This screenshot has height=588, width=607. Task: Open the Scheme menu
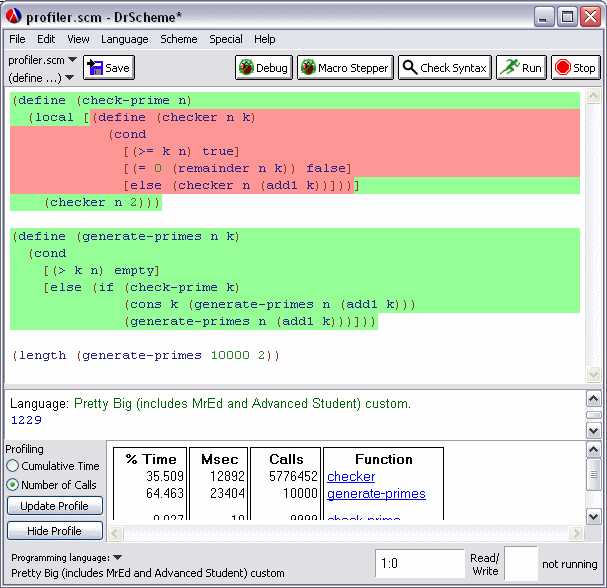coord(179,39)
